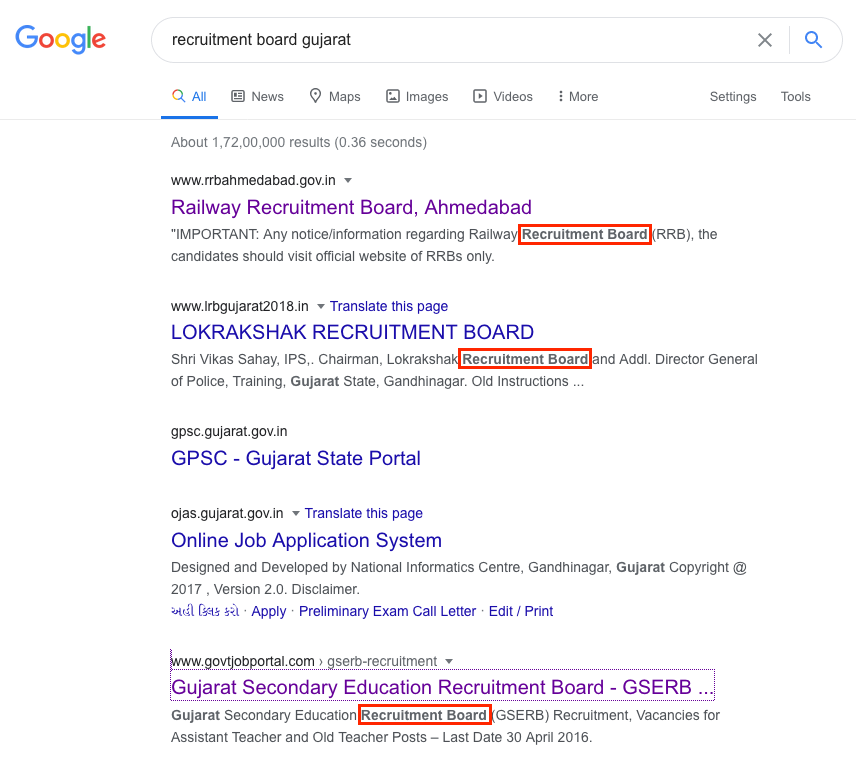Image resolution: width=856 pixels, height=768 pixels.
Task: Expand dropdown arrow next to www.rrbahmedabad.gov.in
Action: pos(348,181)
